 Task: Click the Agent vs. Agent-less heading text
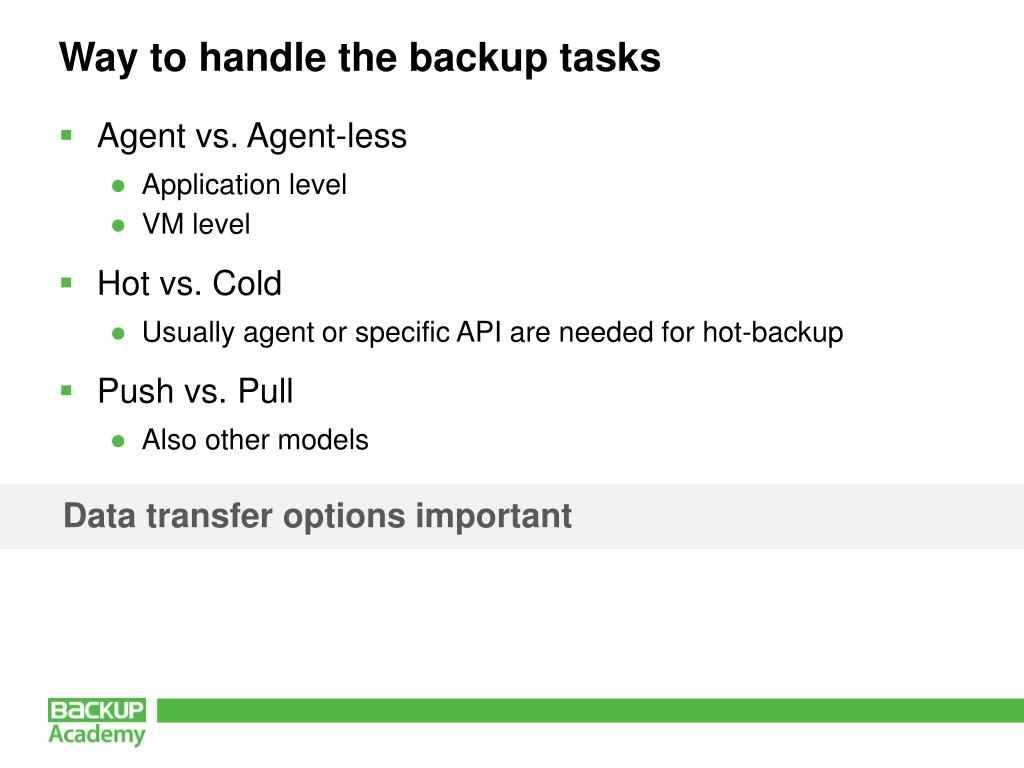click(252, 136)
